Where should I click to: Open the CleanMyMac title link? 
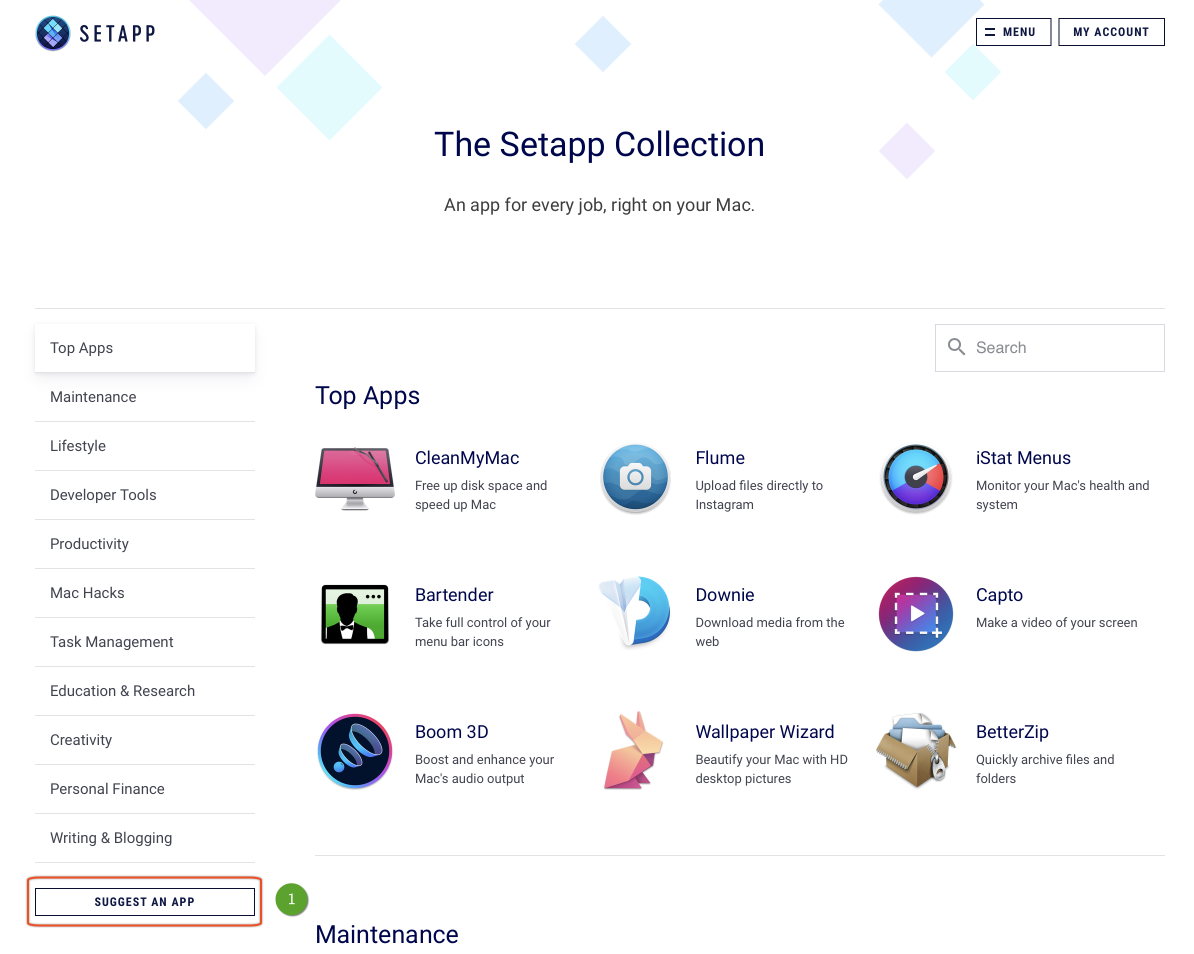coord(467,458)
